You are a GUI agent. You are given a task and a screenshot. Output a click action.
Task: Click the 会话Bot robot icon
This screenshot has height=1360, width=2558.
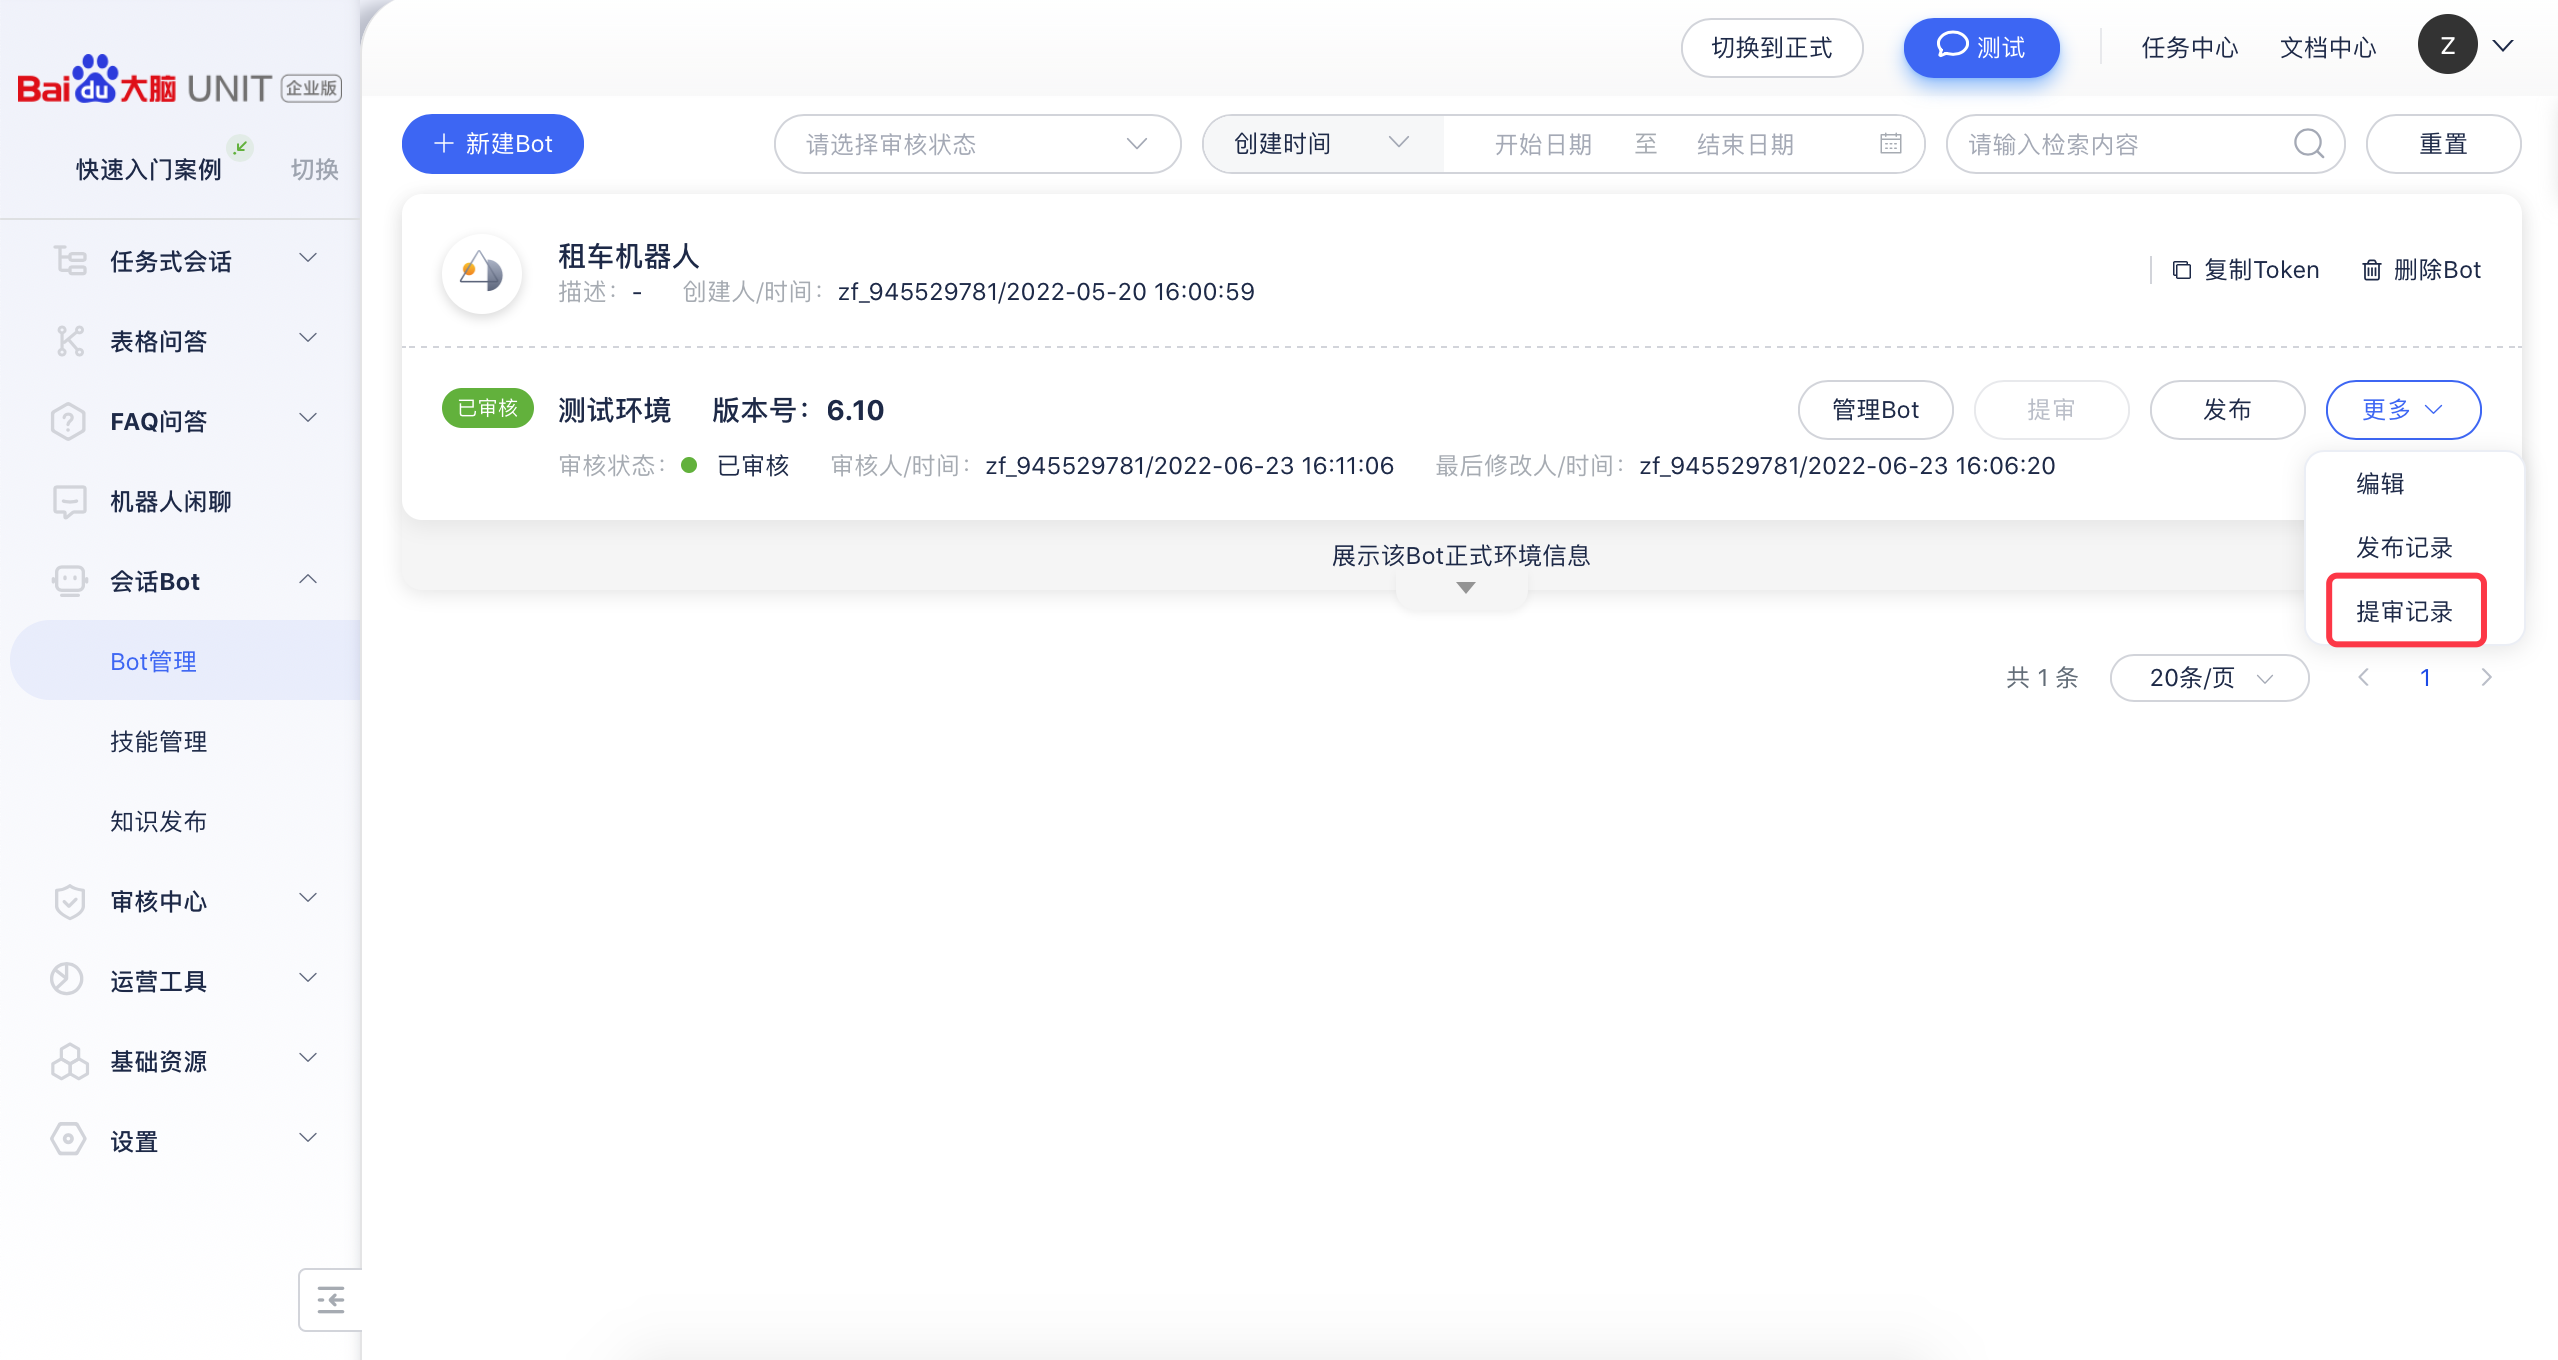click(x=69, y=581)
